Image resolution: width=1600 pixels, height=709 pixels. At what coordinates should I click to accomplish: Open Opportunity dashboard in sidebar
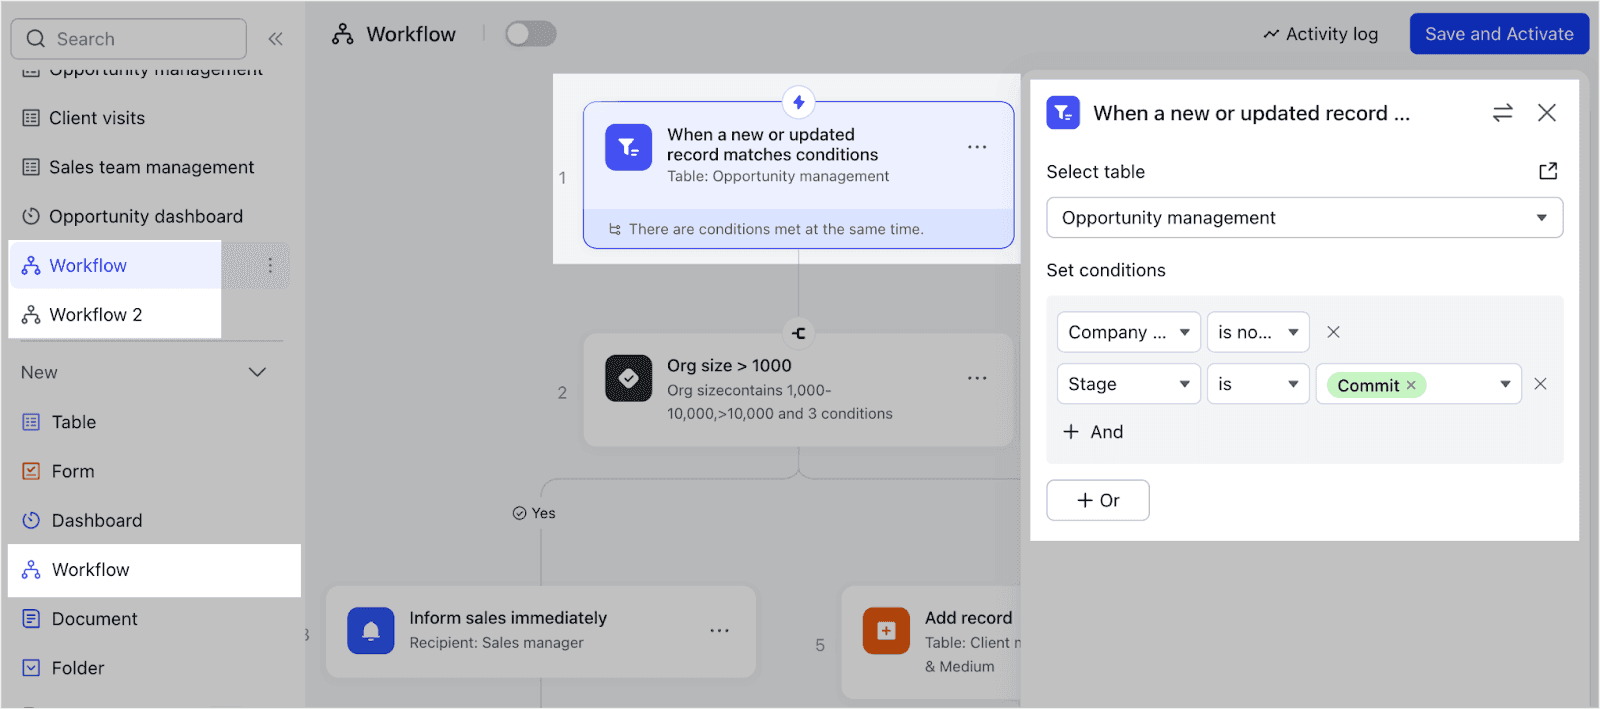(x=146, y=216)
